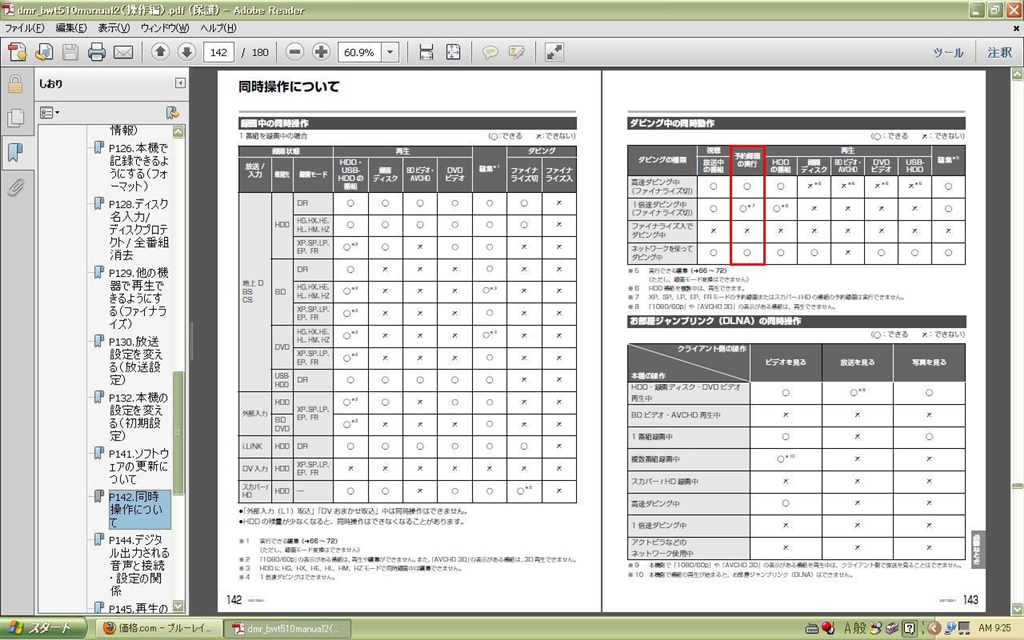Select bookmark P126.本機で記録できるようにする
The image size is (1024, 640).
pyautogui.click(x=139, y=167)
